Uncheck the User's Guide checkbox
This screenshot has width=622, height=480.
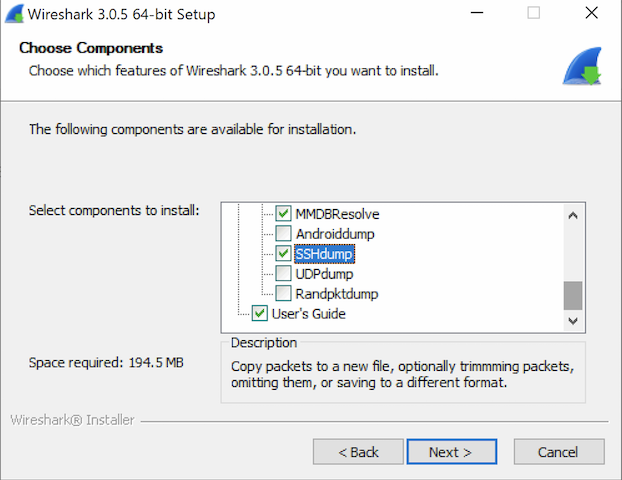point(259,313)
